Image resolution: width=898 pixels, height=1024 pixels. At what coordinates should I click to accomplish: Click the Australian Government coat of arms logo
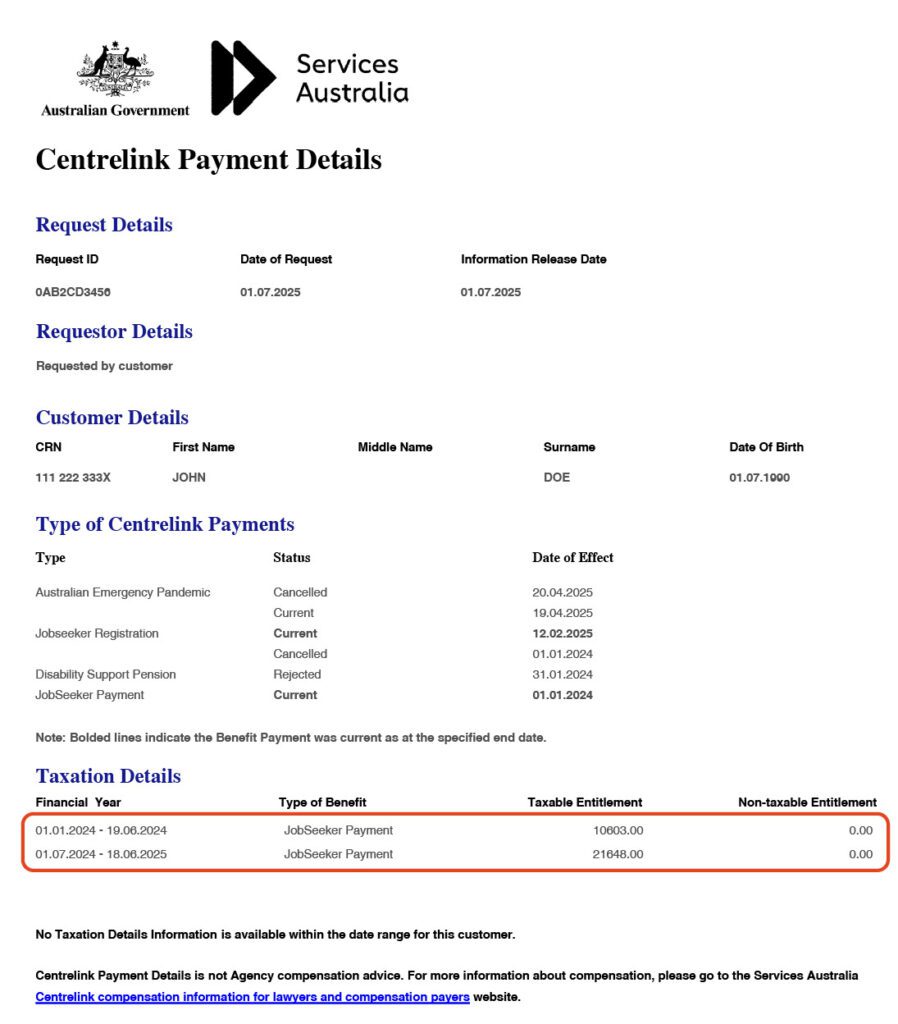tap(115, 68)
